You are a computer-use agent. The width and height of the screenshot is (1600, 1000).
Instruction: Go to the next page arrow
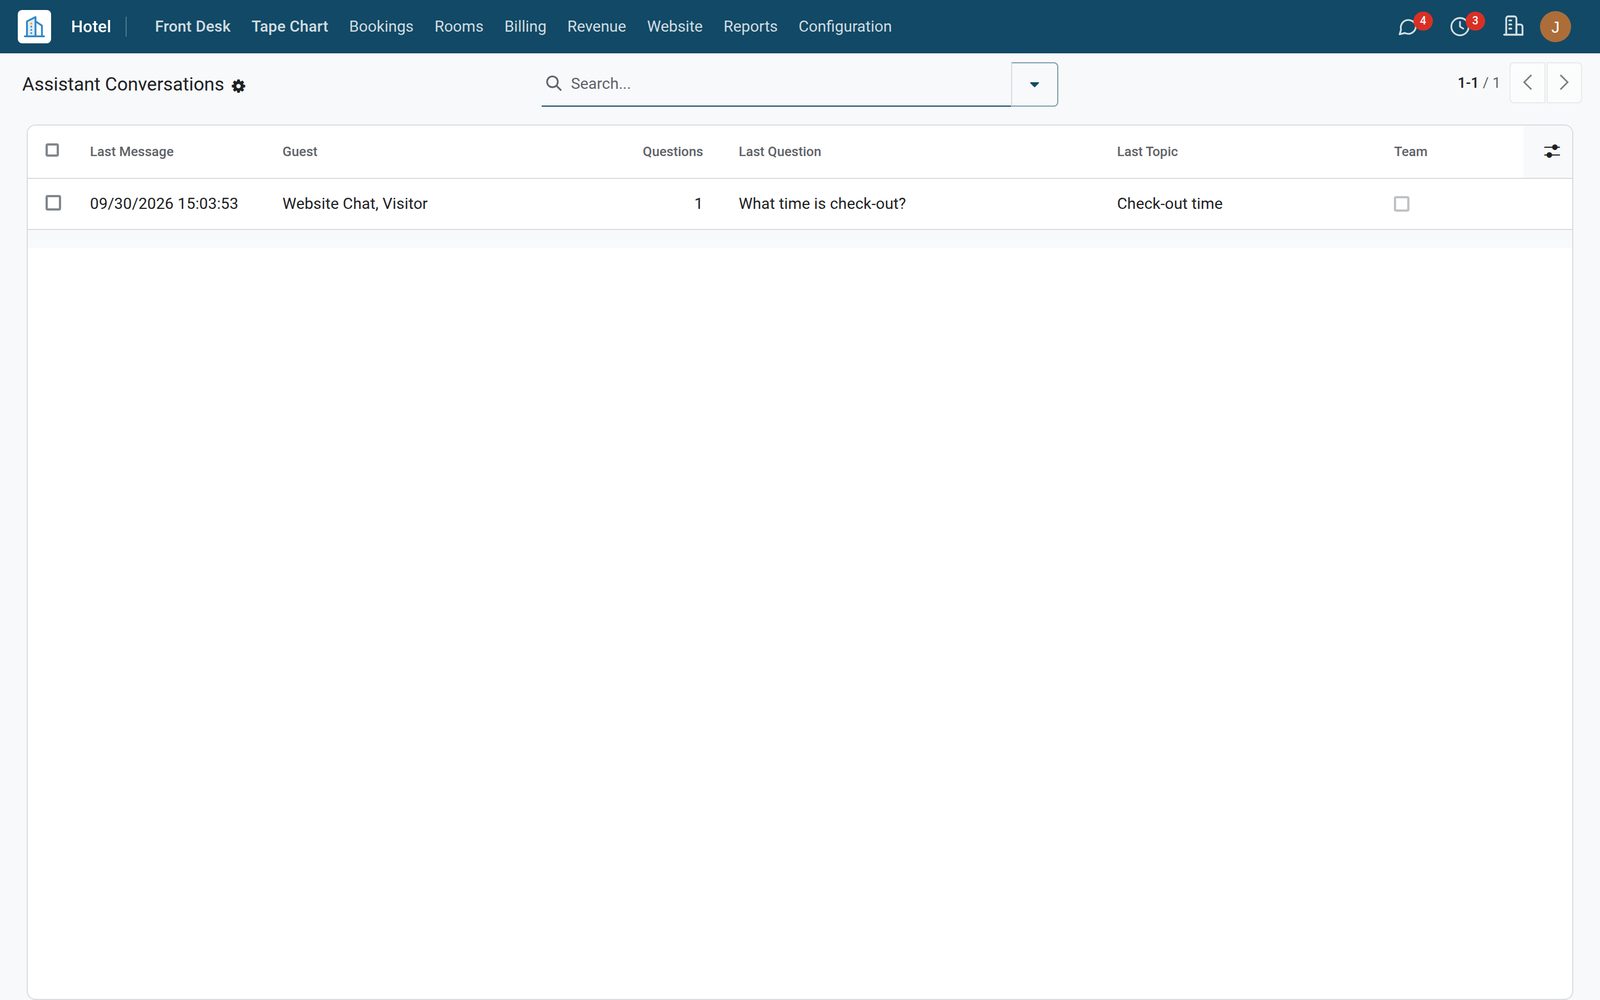pos(1564,83)
